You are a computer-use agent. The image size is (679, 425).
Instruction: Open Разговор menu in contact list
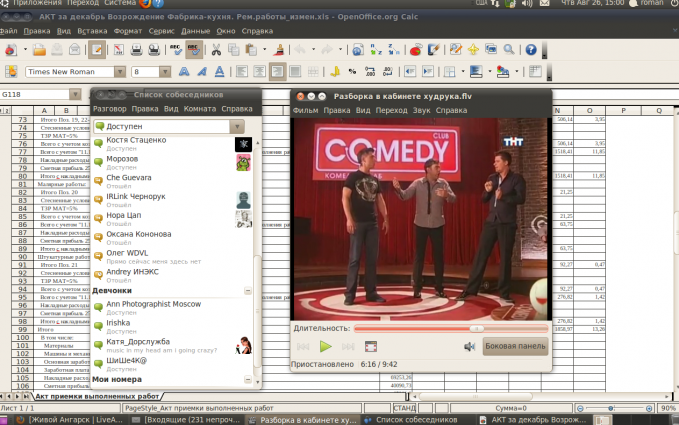[110, 108]
